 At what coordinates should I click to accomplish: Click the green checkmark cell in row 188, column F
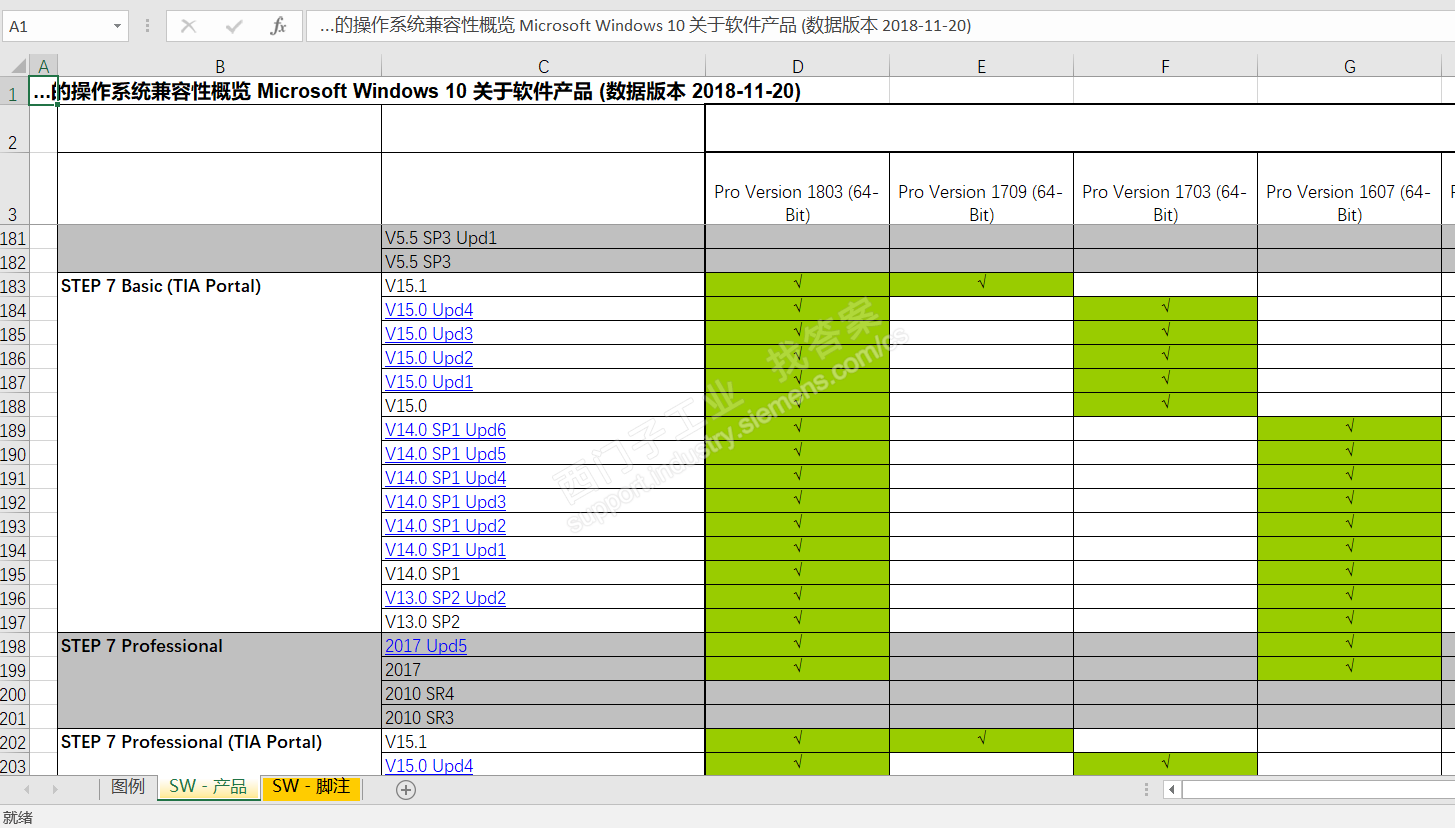click(x=1165, y=405)
